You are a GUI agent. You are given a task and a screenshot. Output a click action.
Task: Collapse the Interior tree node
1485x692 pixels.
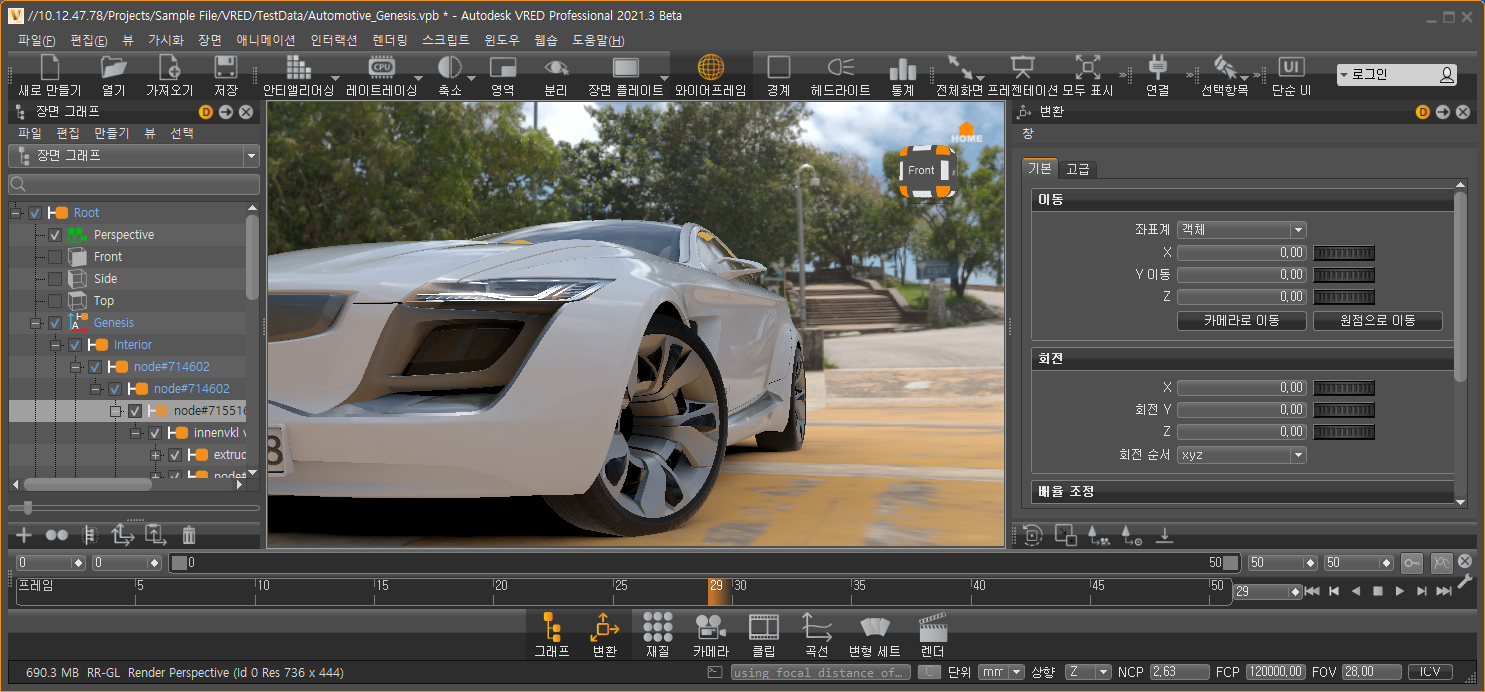click(56, 345)
